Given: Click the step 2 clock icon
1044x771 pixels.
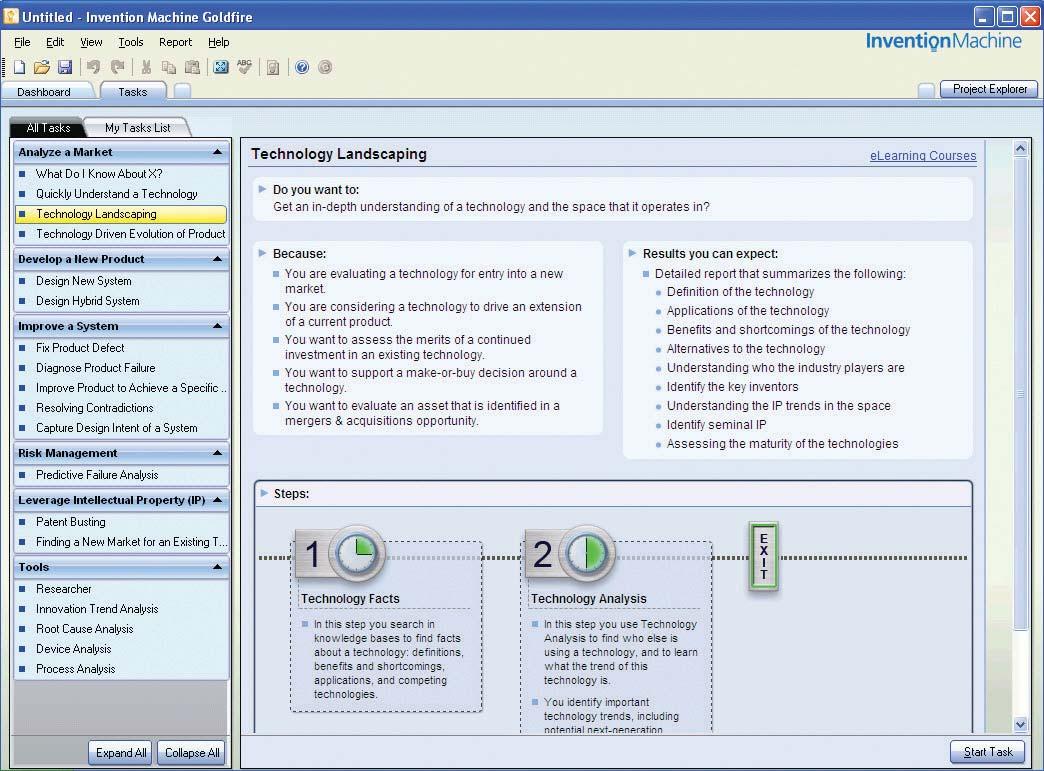Looking at the screenshot, I should (587, 552).
